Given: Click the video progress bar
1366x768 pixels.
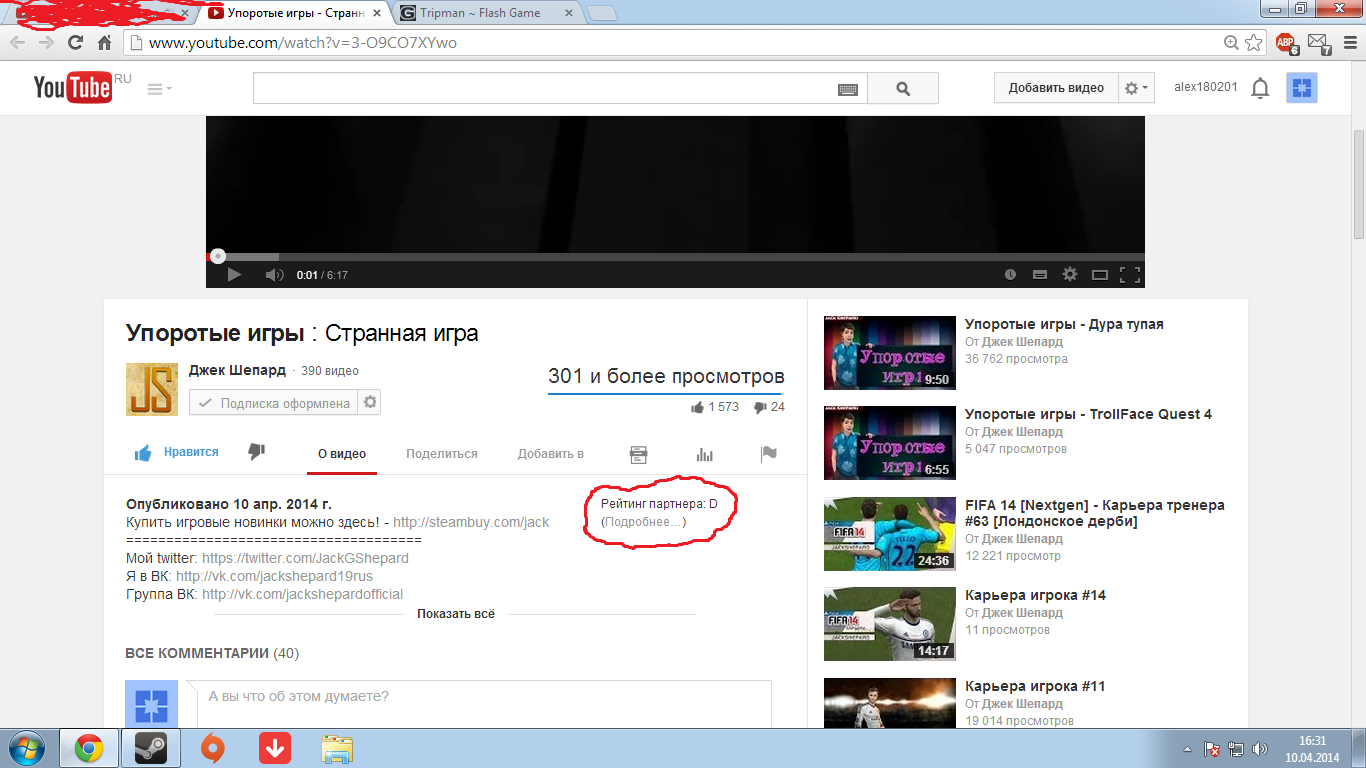Looking at the screenshot, I should pyautogui.click(x=675, y=256).
